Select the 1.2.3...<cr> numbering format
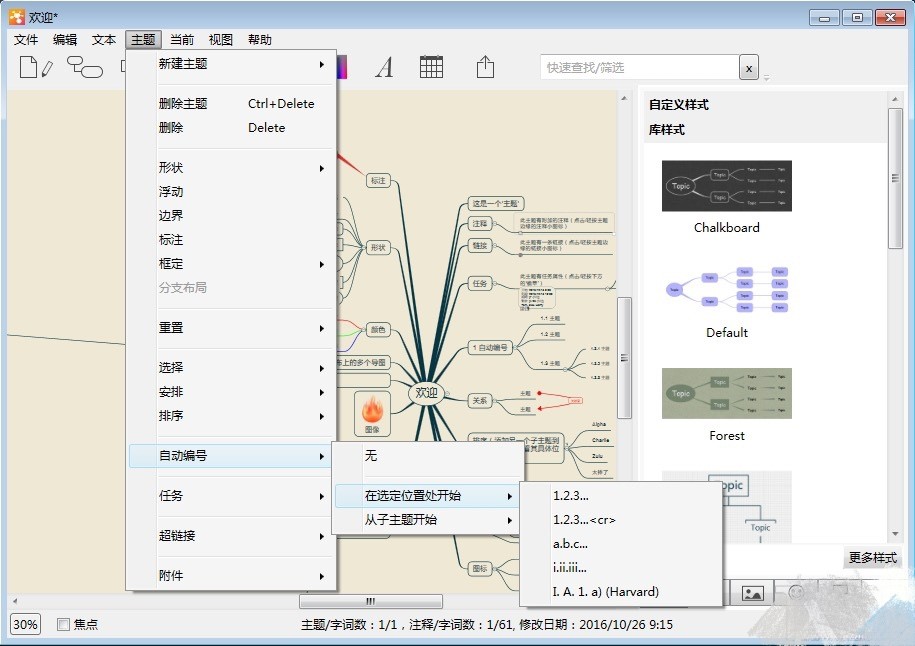This screenshot has width=915, height=646. pyautogui.click(x=590, y=520)
